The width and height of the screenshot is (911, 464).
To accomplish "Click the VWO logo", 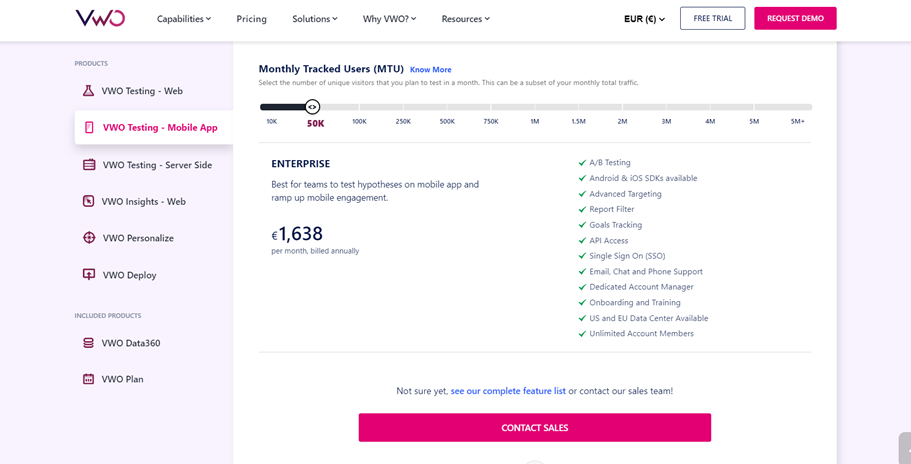I will [100, 19].
